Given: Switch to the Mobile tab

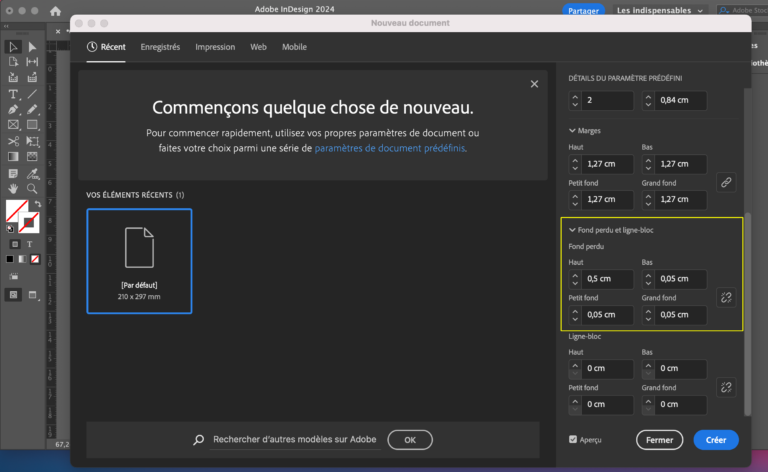Looking at the screenshot, I should coord(294,47).
